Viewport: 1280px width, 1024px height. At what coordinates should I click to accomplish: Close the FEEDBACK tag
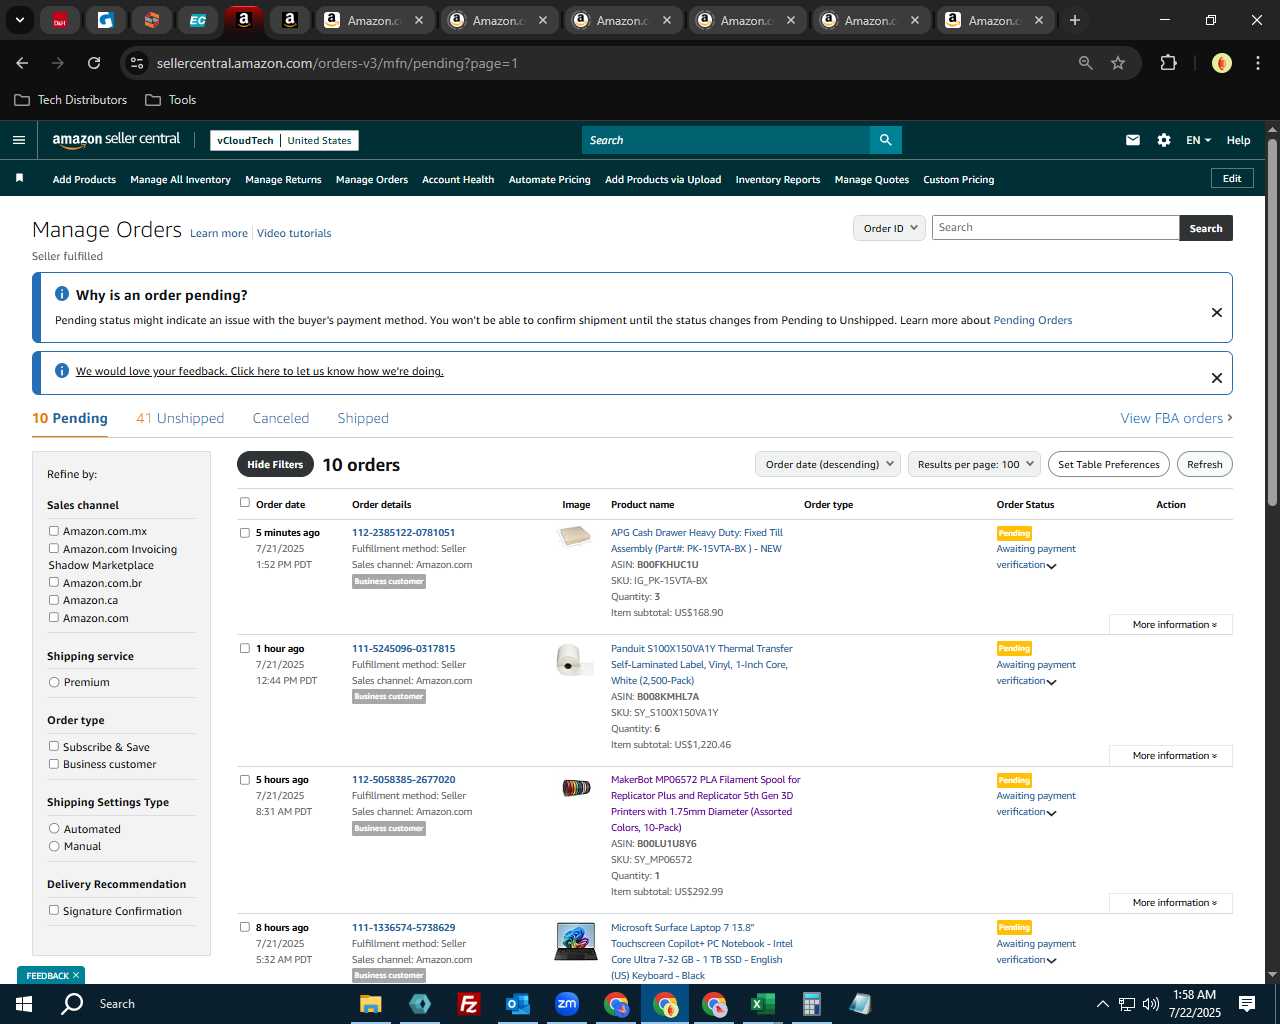75,975
